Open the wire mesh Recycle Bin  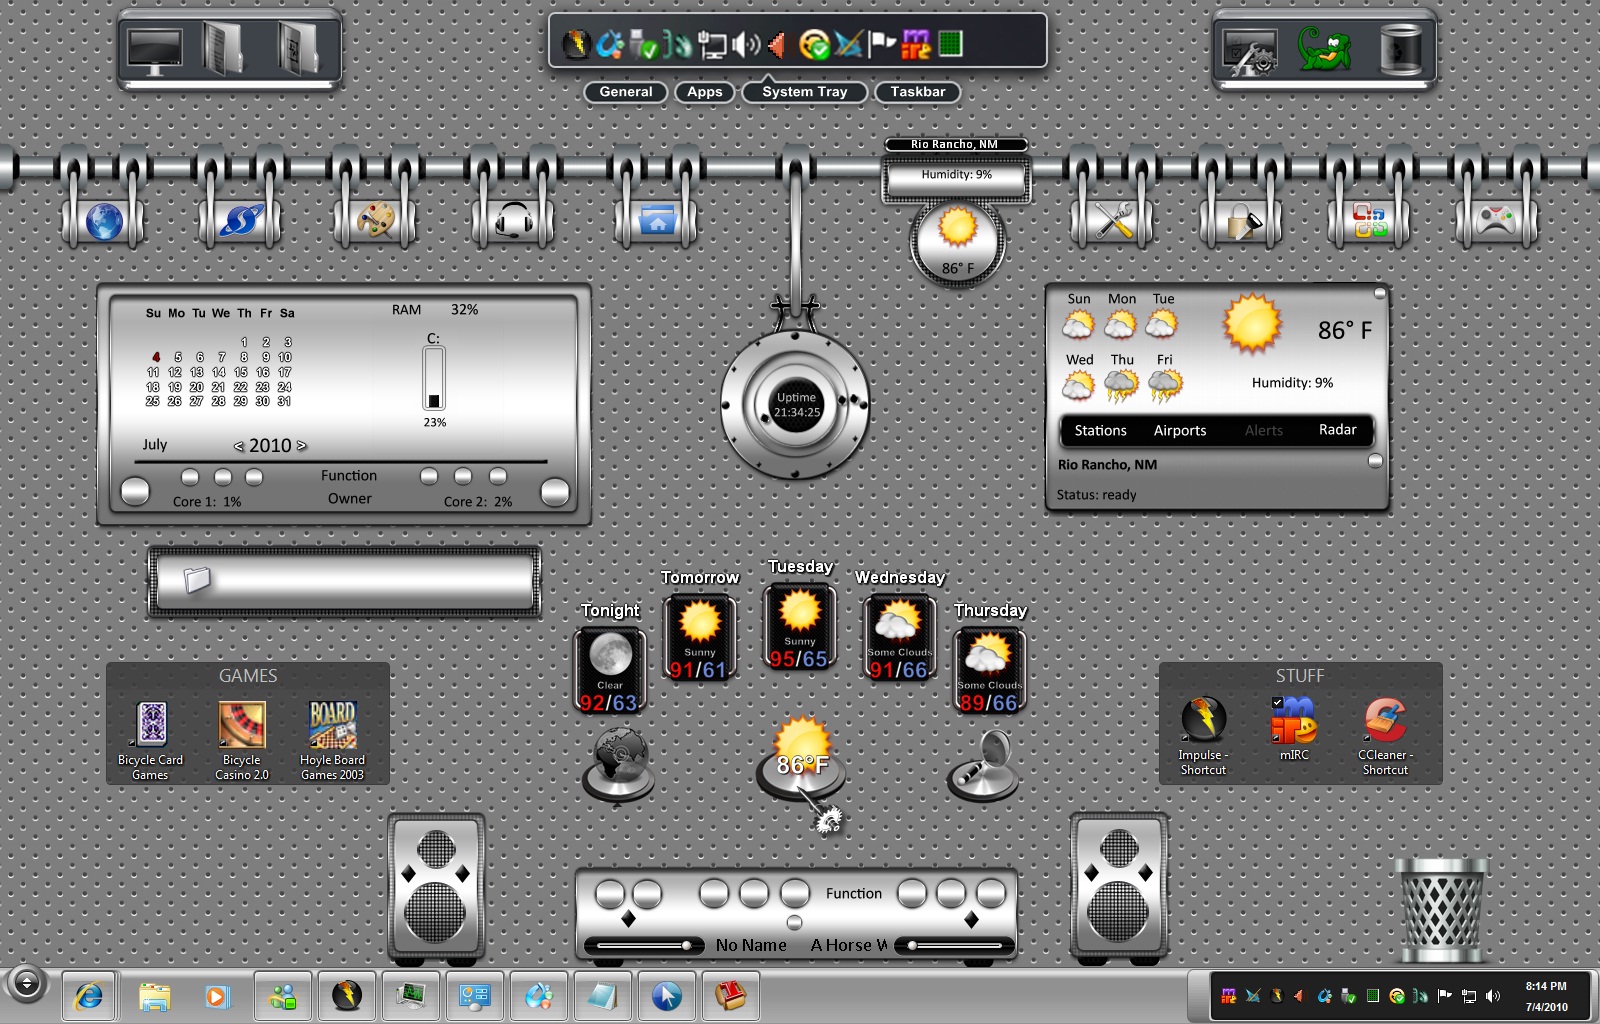[1441, 908]
